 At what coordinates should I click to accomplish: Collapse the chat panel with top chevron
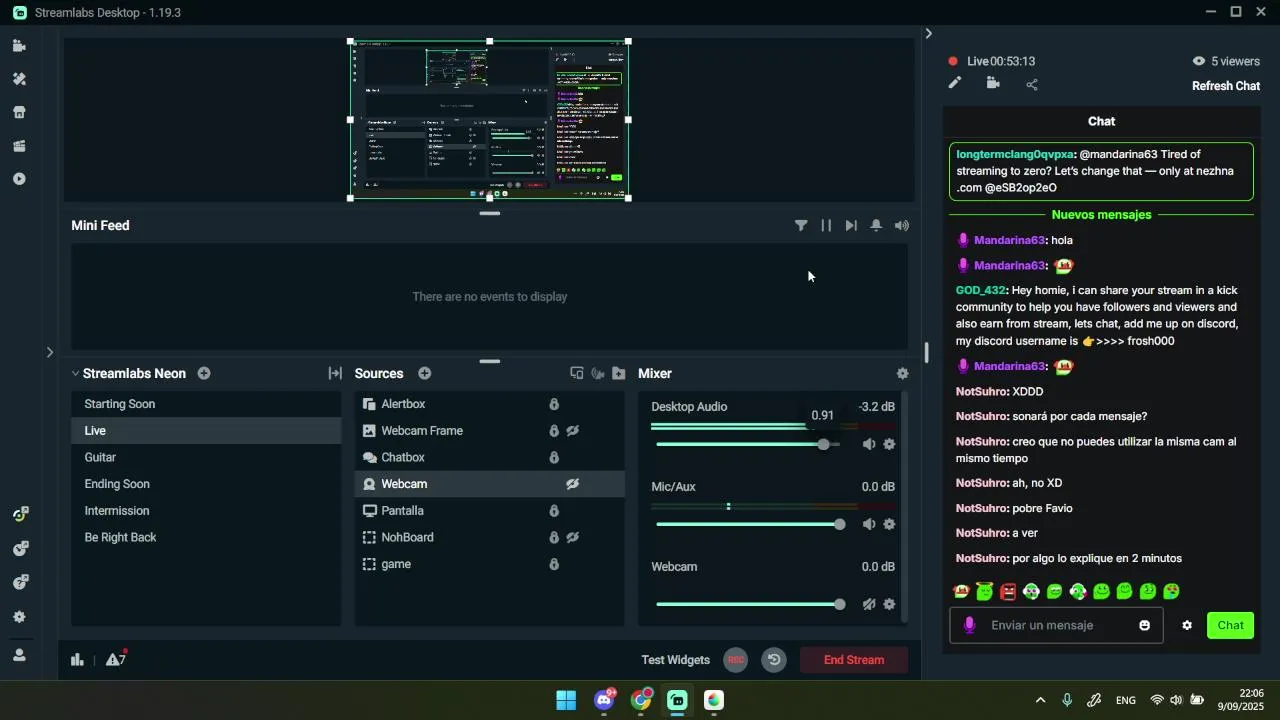point(928,34)
